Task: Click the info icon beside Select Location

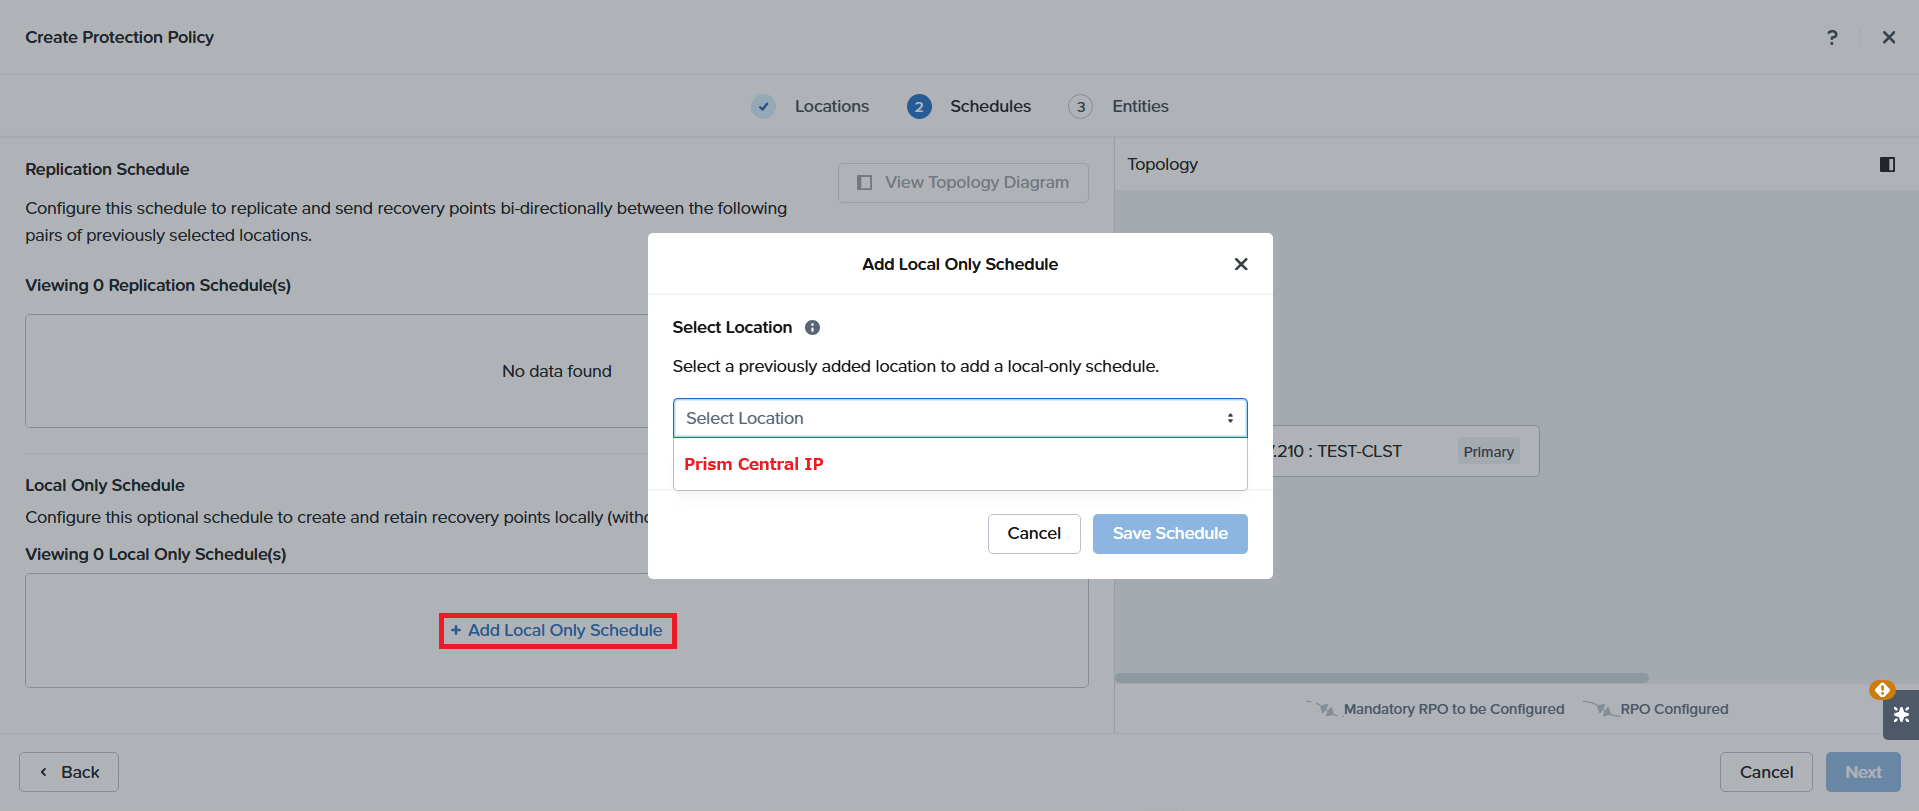Action: pos(813,328)
